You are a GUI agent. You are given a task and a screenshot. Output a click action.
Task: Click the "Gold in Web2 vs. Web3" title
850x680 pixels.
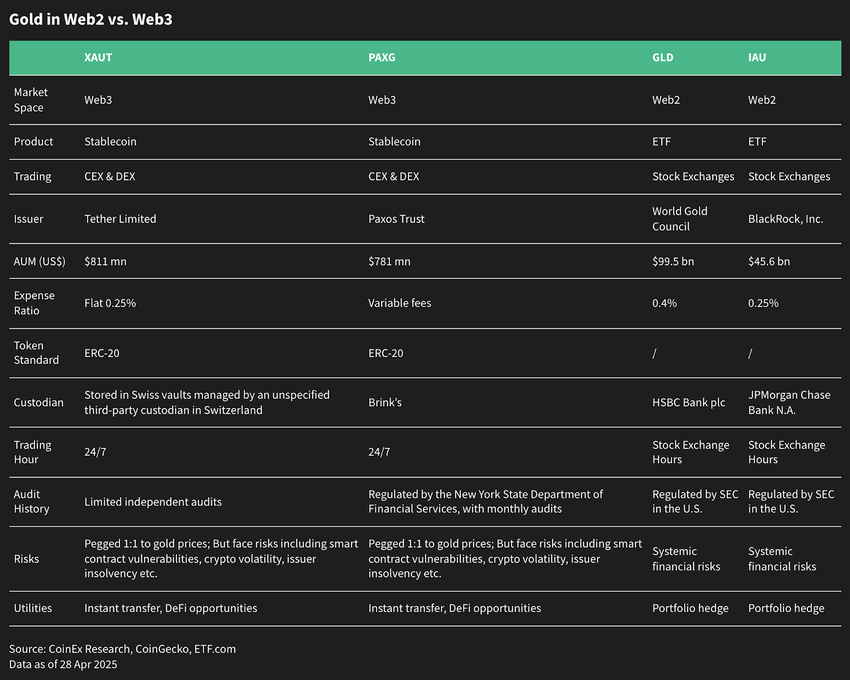pos(91,19)
